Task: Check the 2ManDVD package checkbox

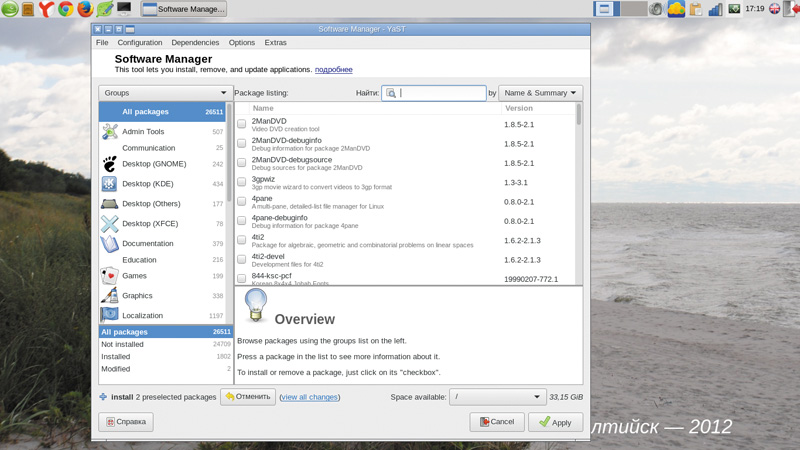Action: 241,123
